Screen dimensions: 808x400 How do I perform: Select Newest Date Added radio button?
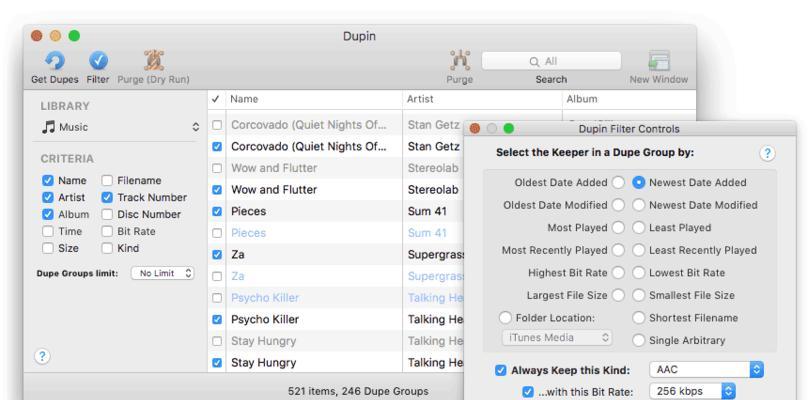[x=638, y=182]
